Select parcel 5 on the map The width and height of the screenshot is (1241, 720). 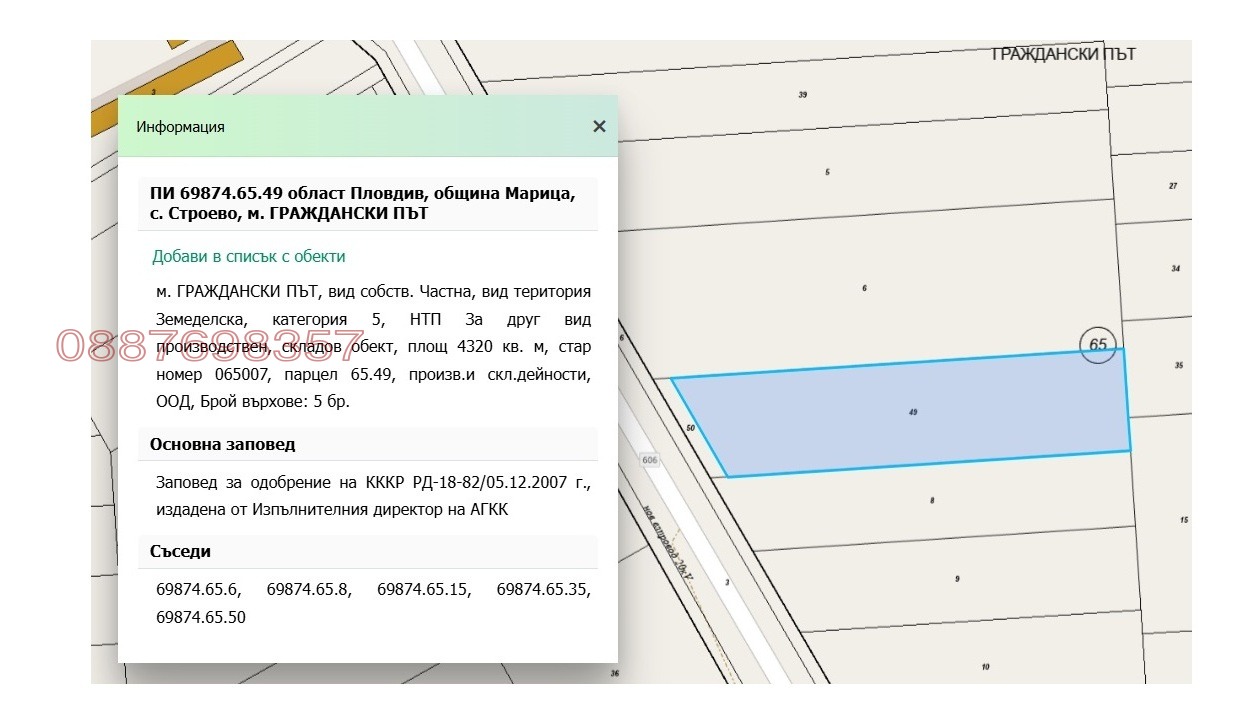(827, 172)
